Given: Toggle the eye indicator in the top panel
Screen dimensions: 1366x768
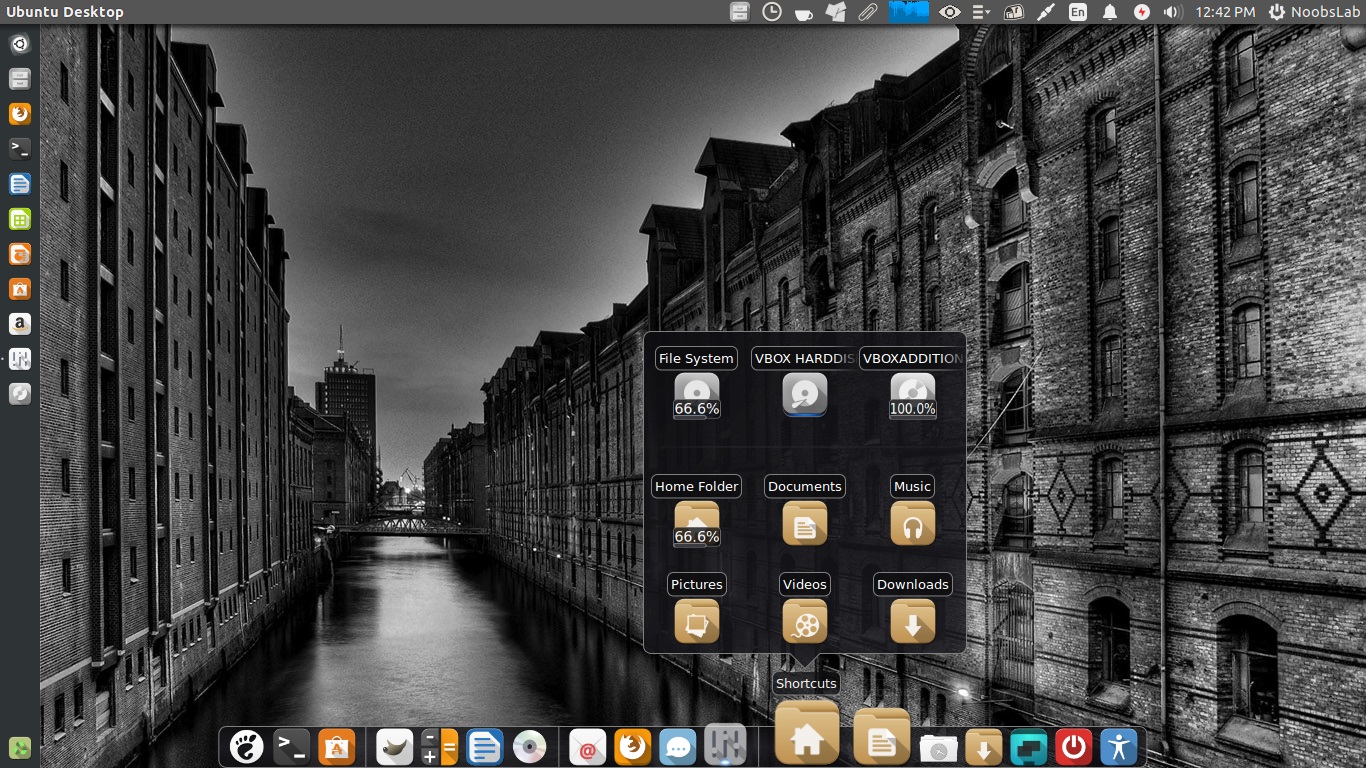Looking at the screenshot, I should [x=949, y=12].
